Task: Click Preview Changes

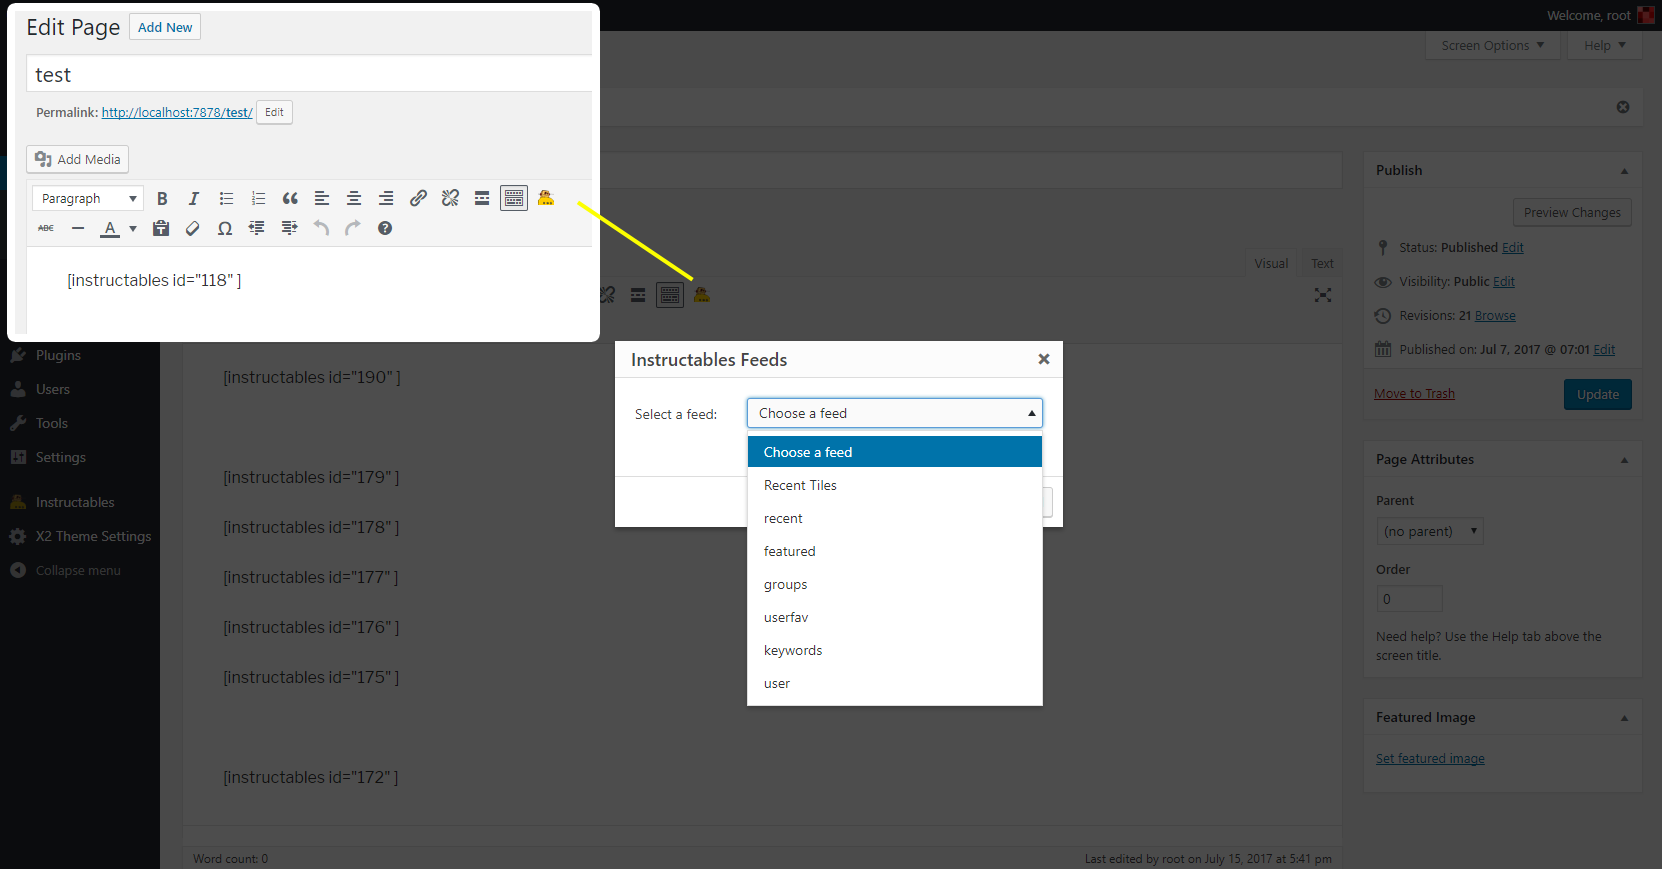Action: [x=1572, y=212]
